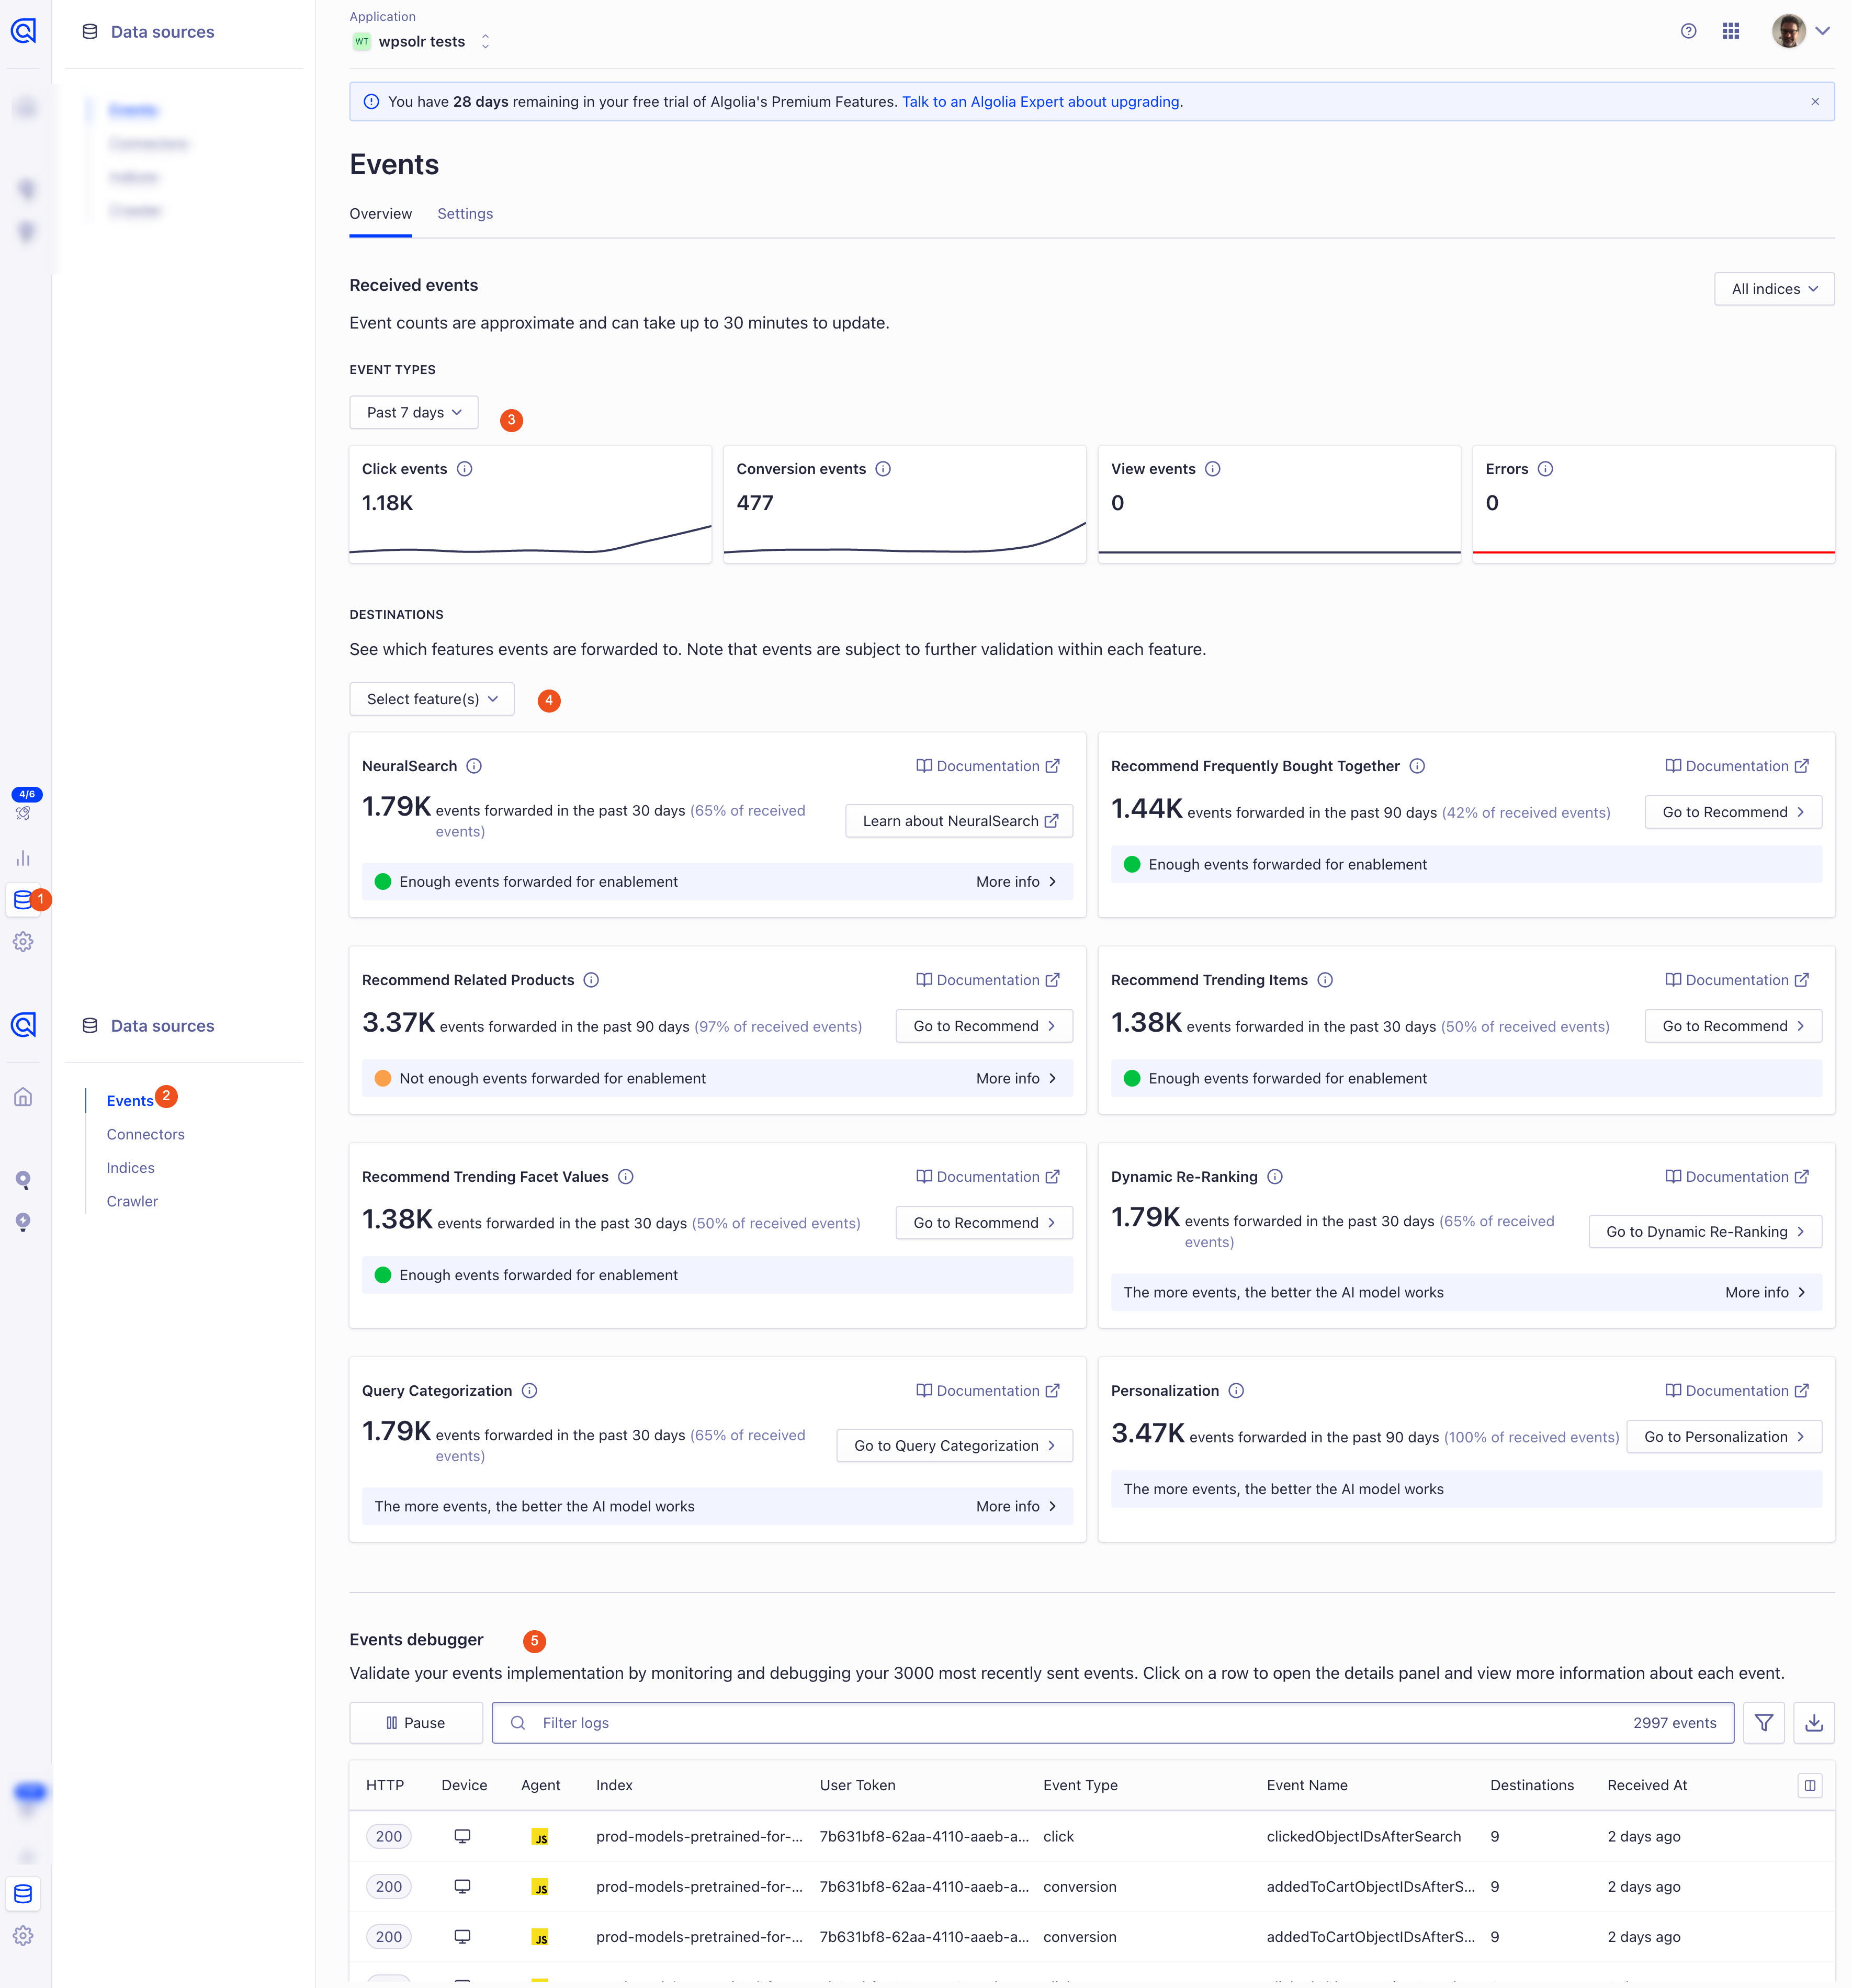
Task: Show info for Recommend Trending Items
Action: point(1325,980)
